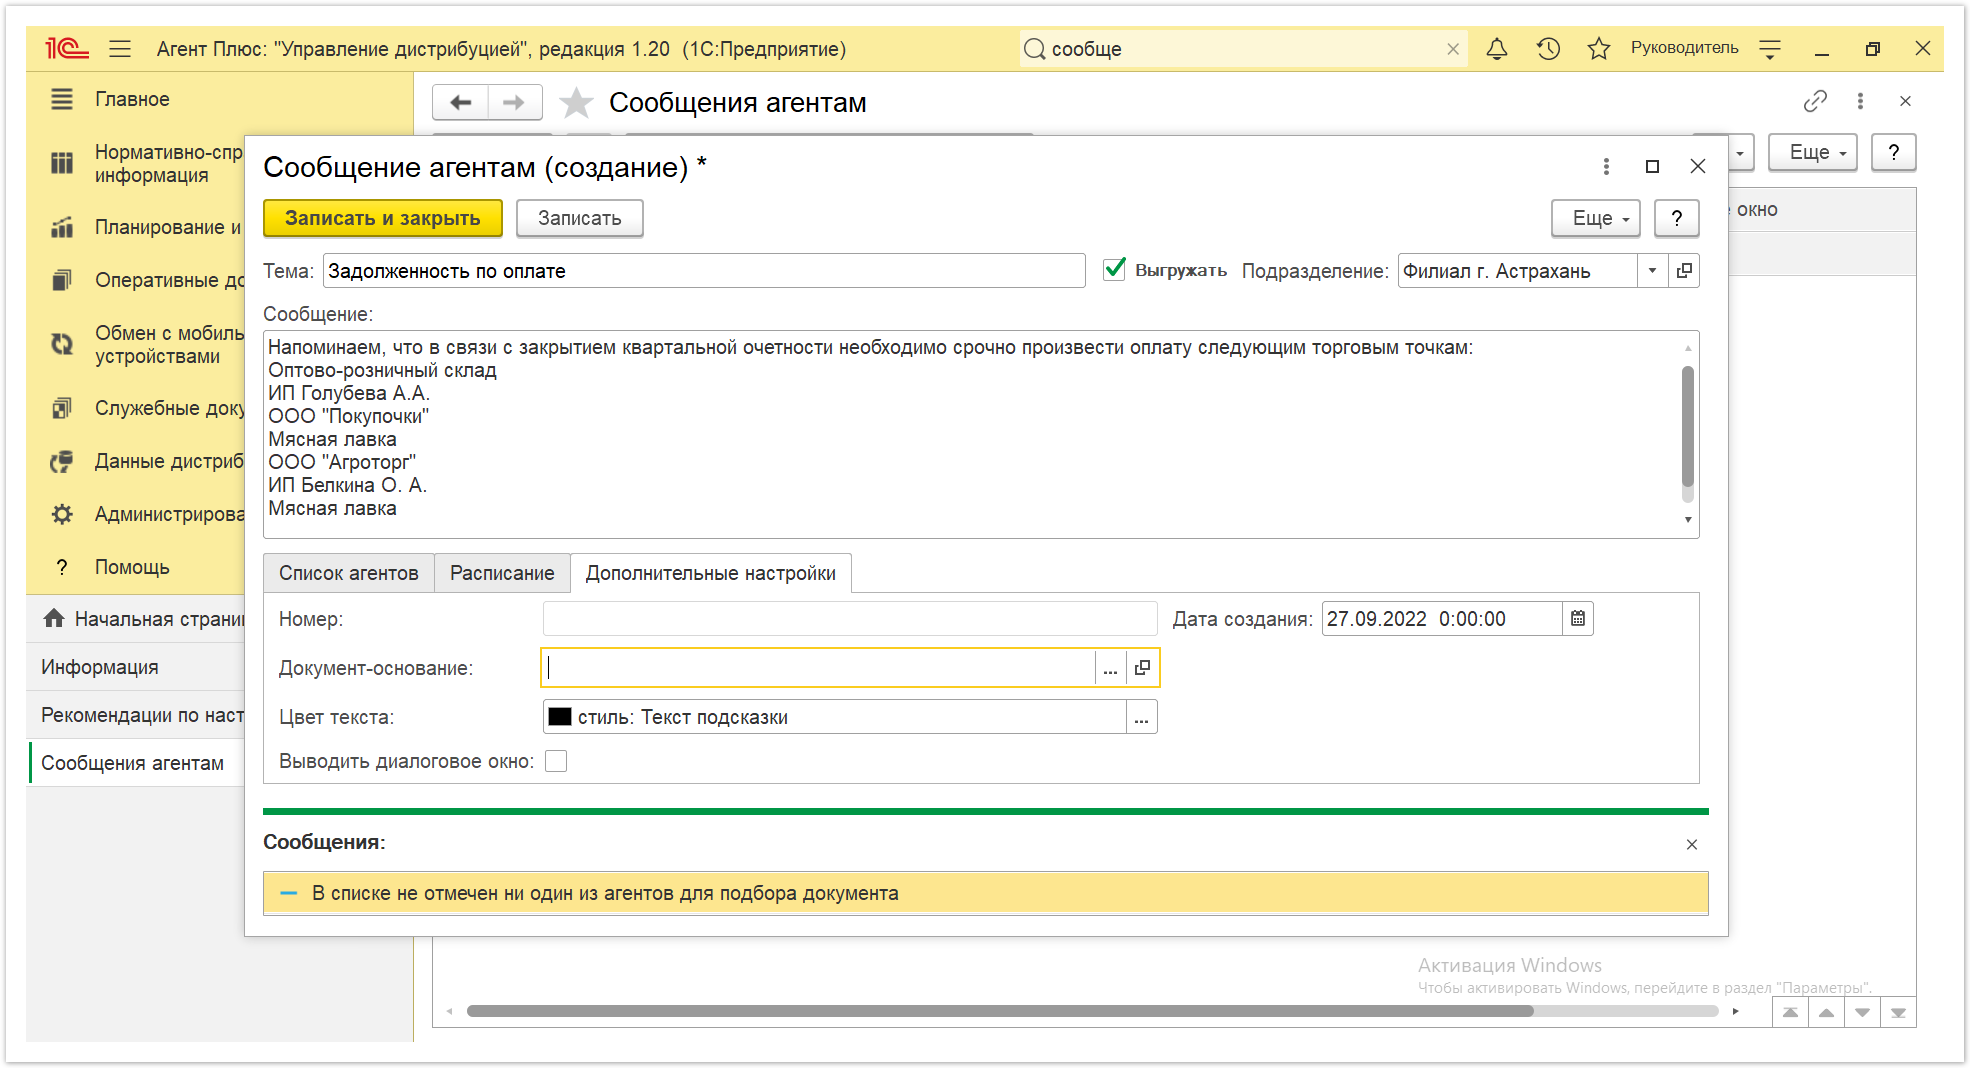Open three-dot menu of the creation dialog
The image size is (1970, 1068).
[x=1606, y=166]
